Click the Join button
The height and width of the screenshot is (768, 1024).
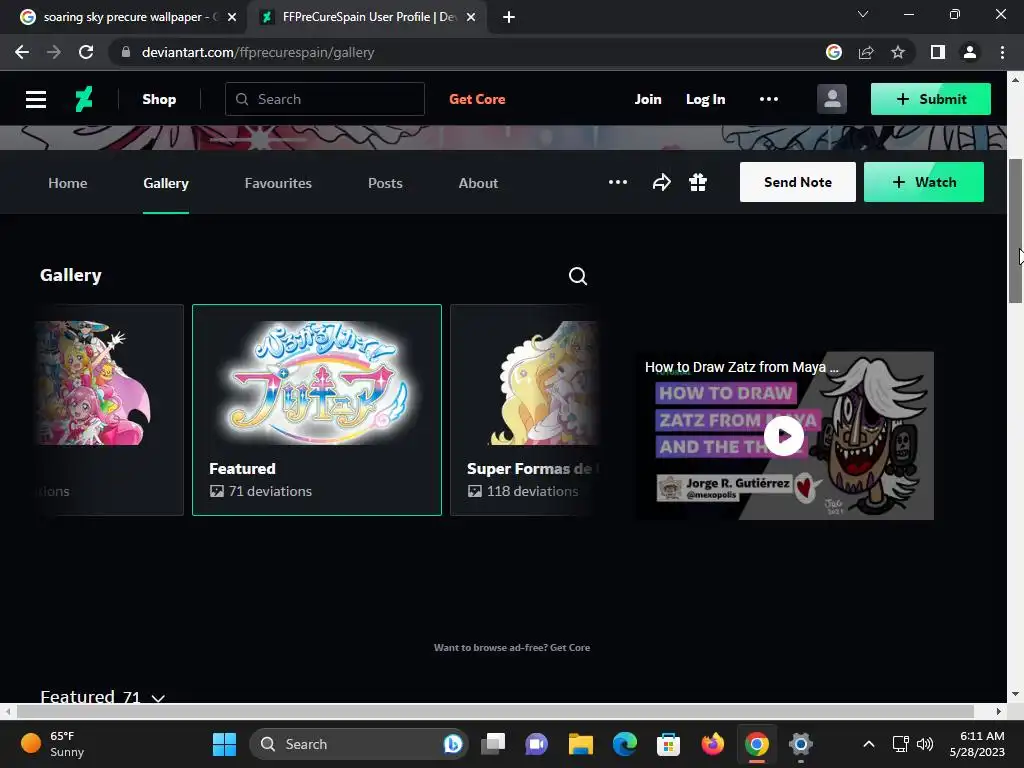point(648,99)
